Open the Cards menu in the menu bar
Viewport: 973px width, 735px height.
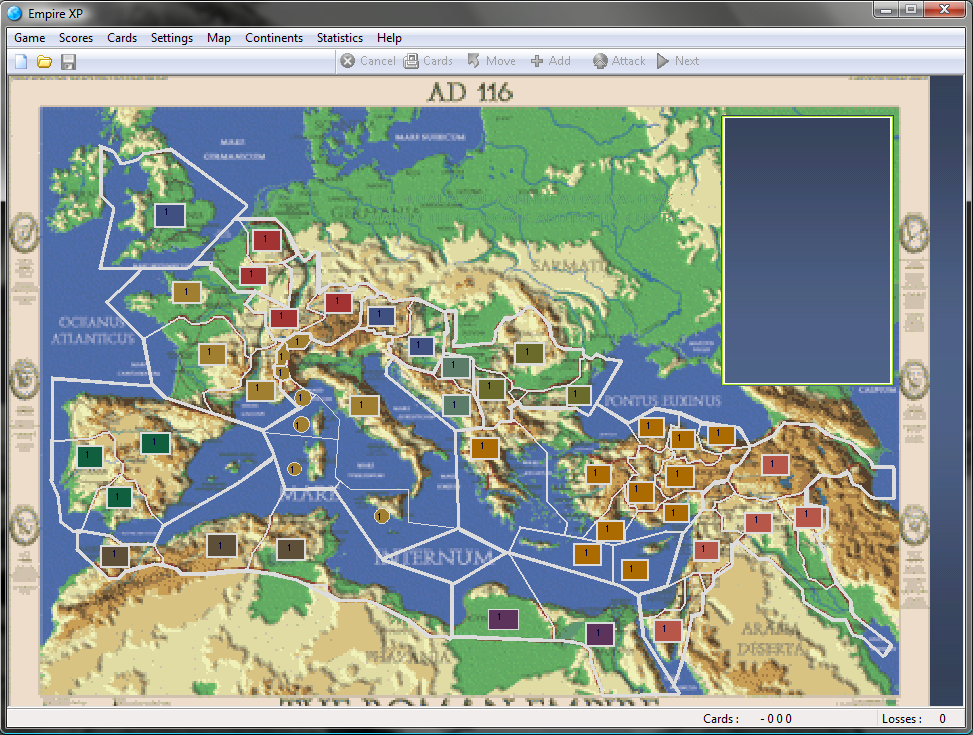click(122, 38)
